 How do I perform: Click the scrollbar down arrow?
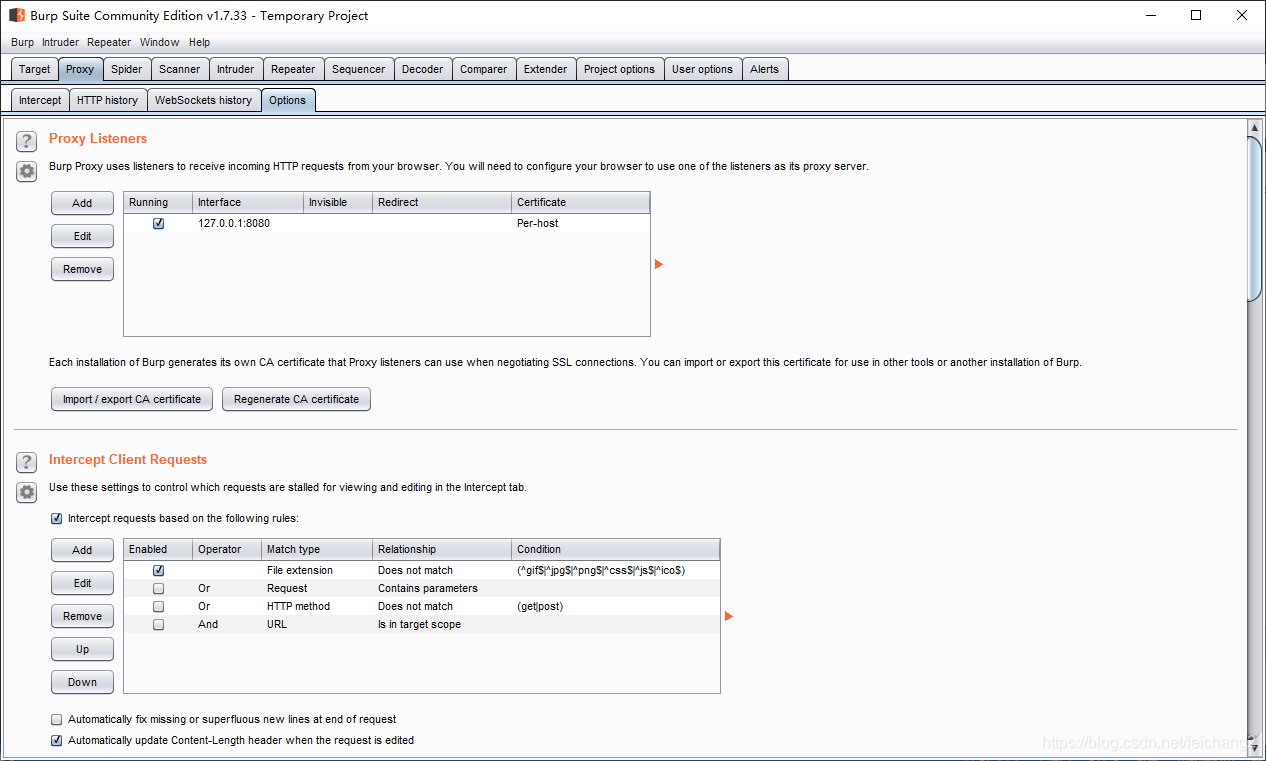pyautogui.click(x=1255, y=746)
